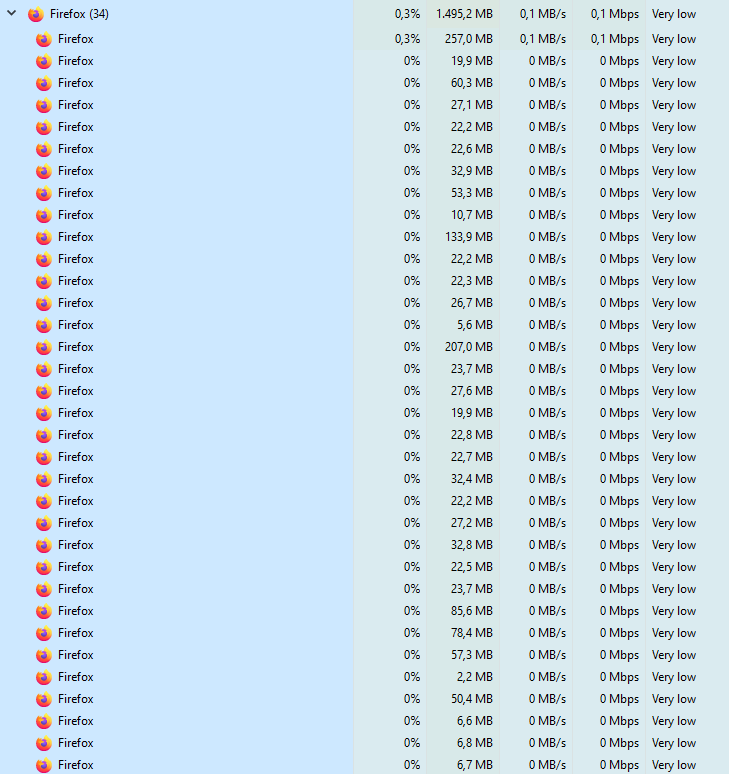The height and width of the screenshot is (774, 729).
Task: Click Firefox icon on the 27,6 MB row
Action: (44, 391)
